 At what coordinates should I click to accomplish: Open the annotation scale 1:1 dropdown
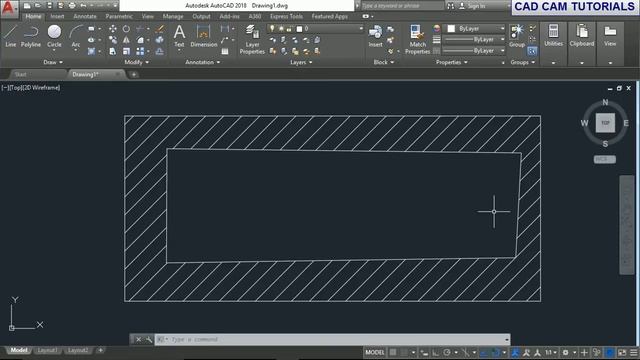[x=551, y=352]
